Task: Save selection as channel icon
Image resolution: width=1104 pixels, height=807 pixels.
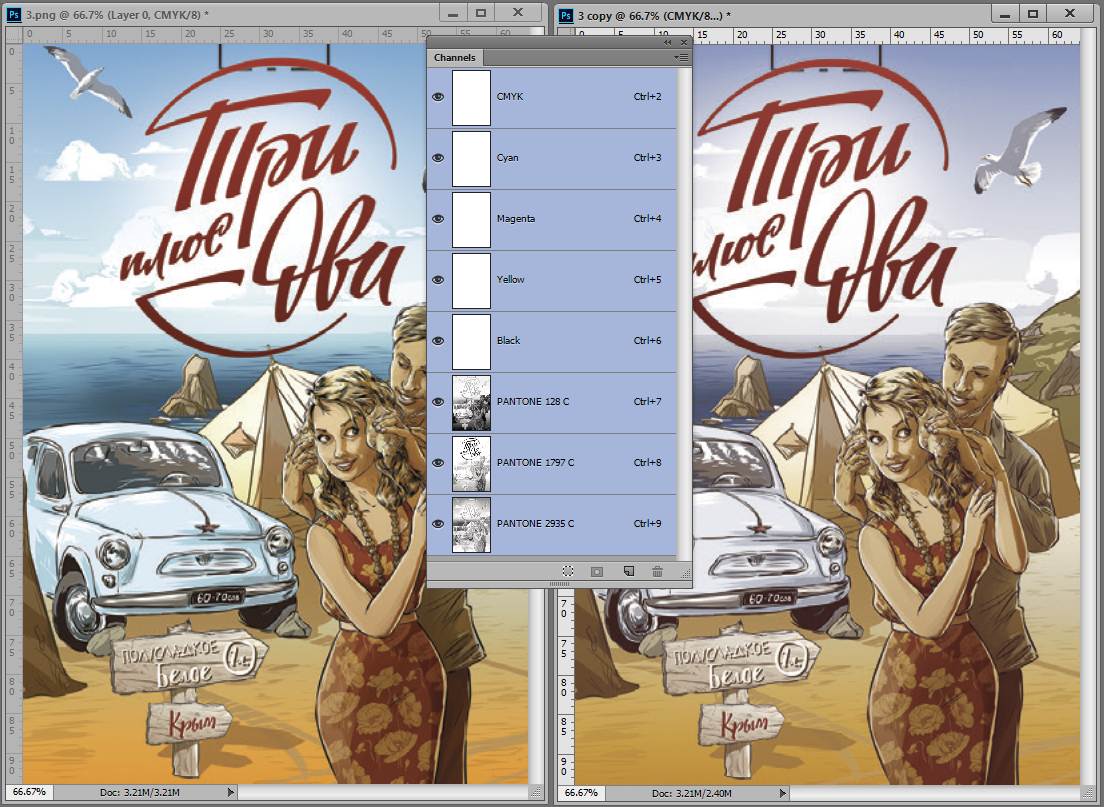Action: [596, 571]
